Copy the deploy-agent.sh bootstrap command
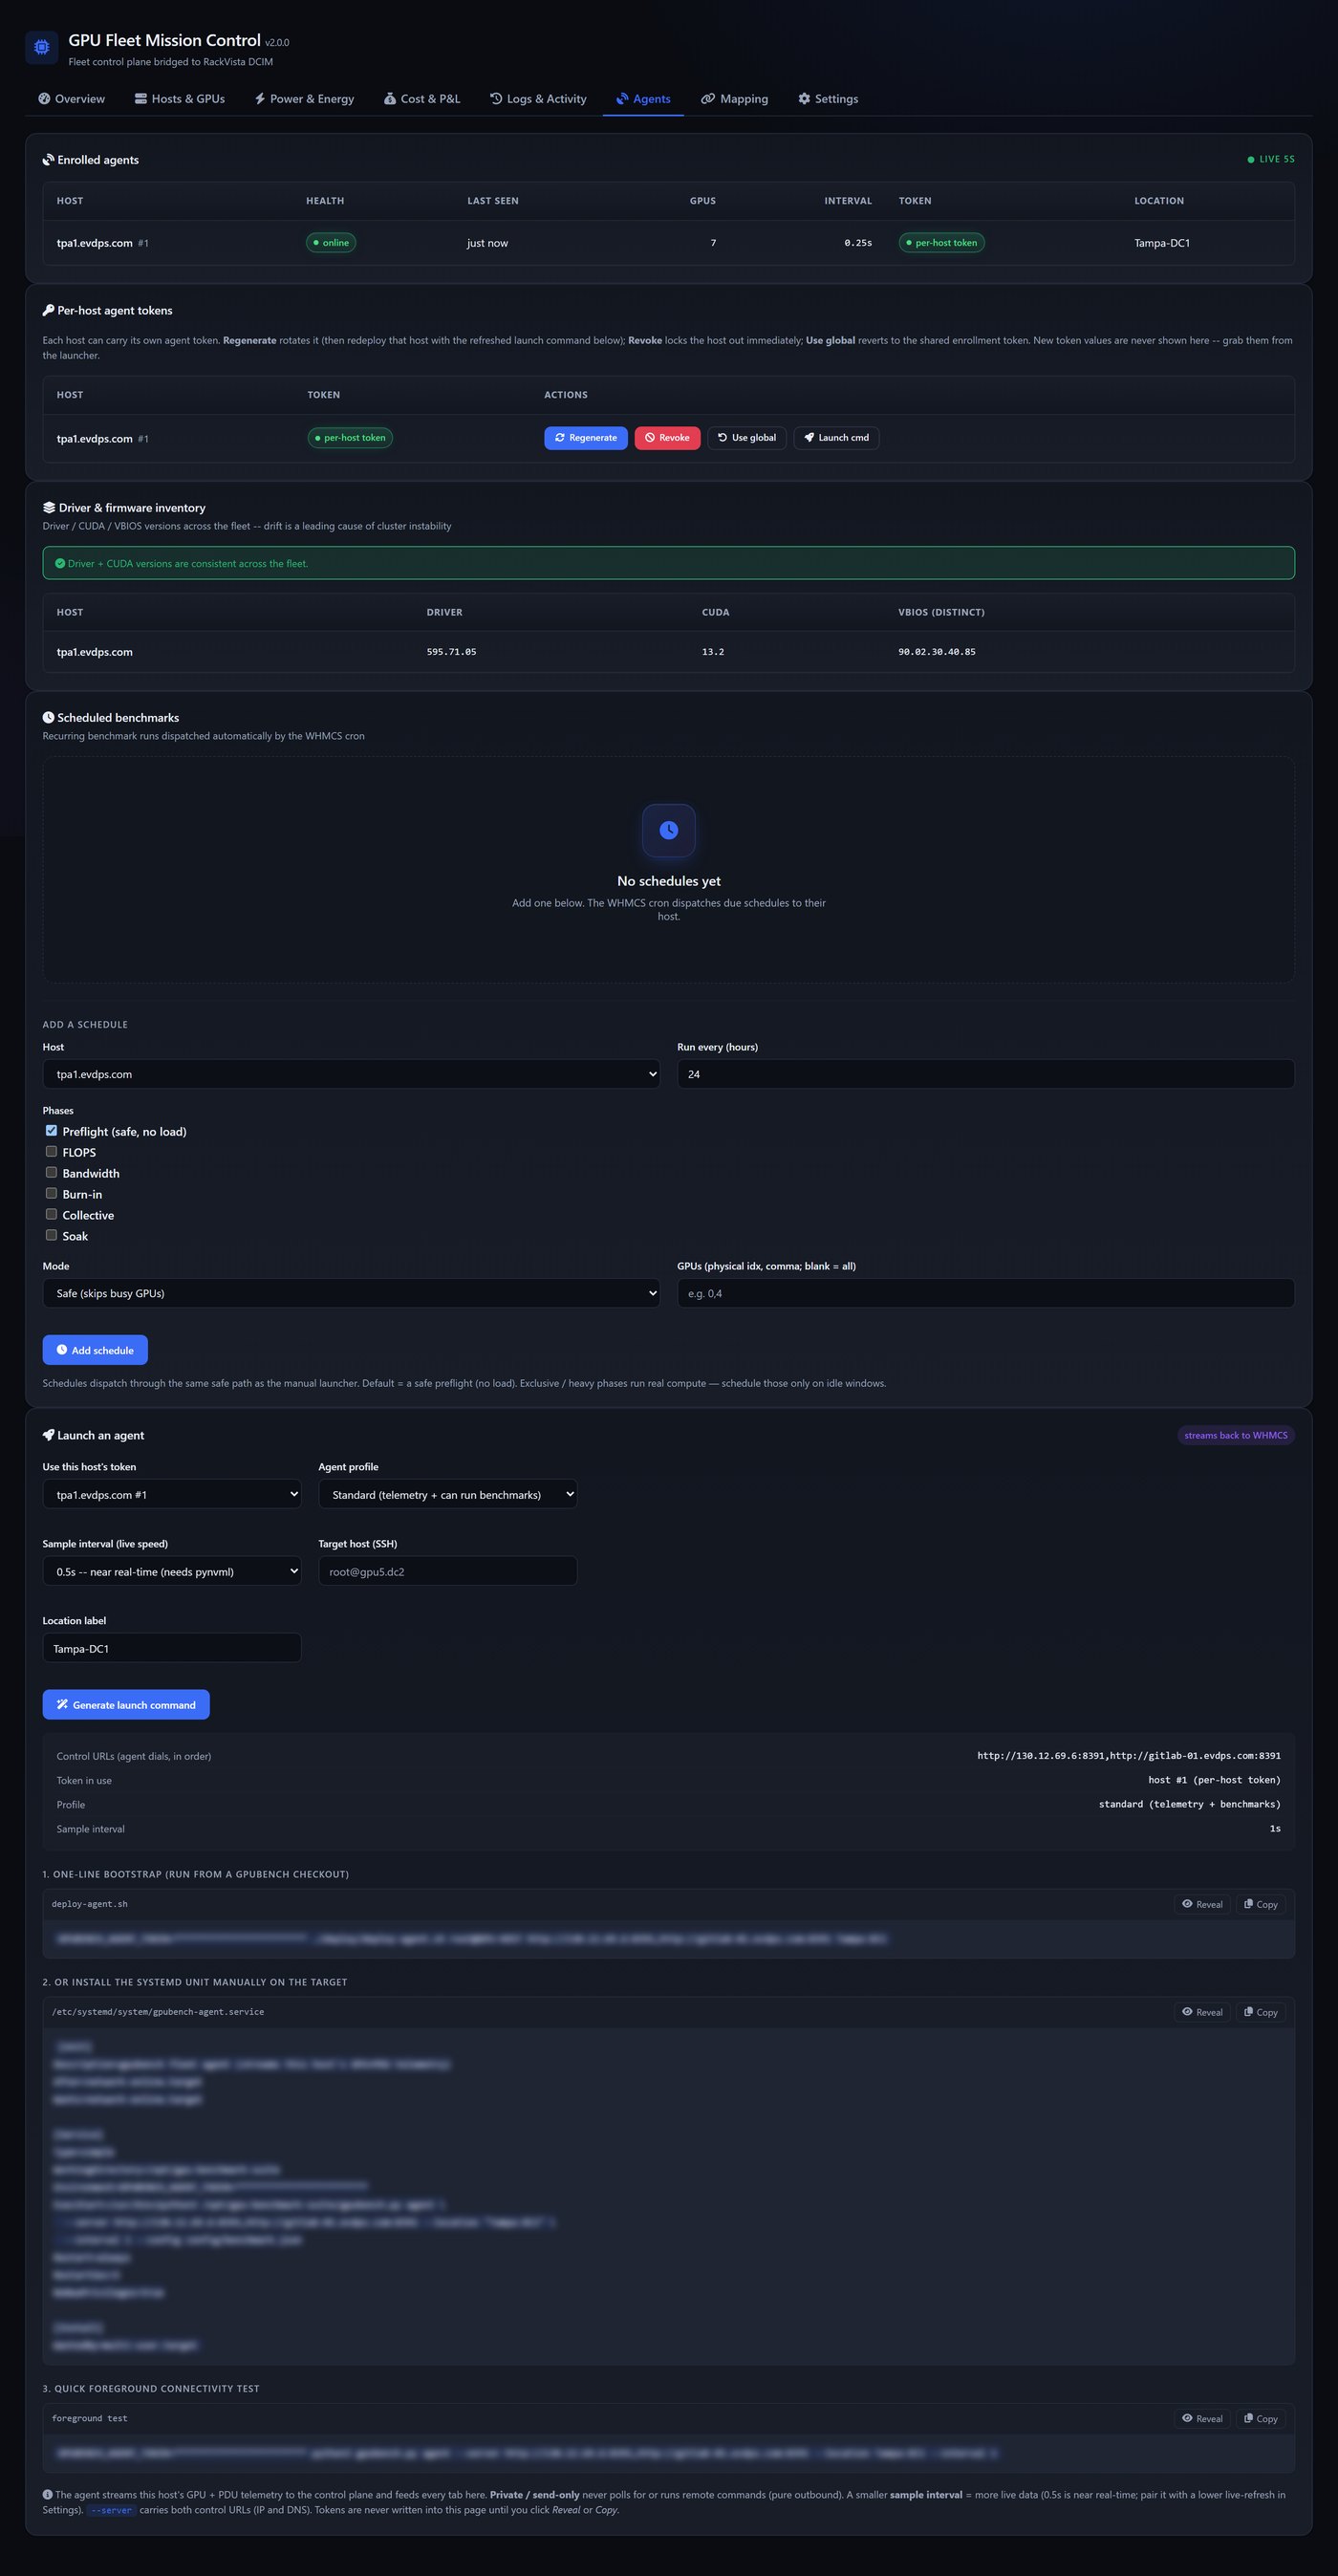1338x2576 pixels. point(1261,1904)
